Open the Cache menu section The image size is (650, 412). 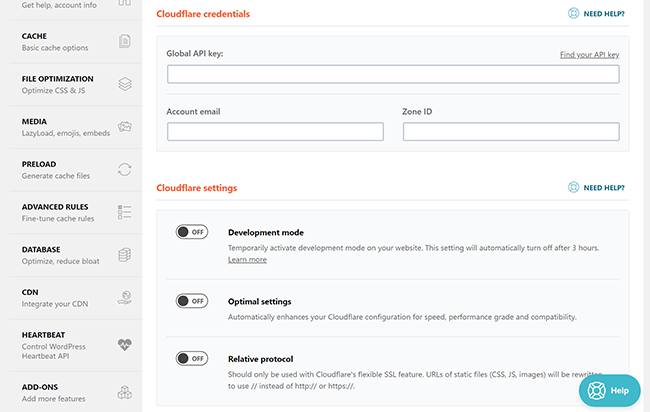[x=76, y=42]
